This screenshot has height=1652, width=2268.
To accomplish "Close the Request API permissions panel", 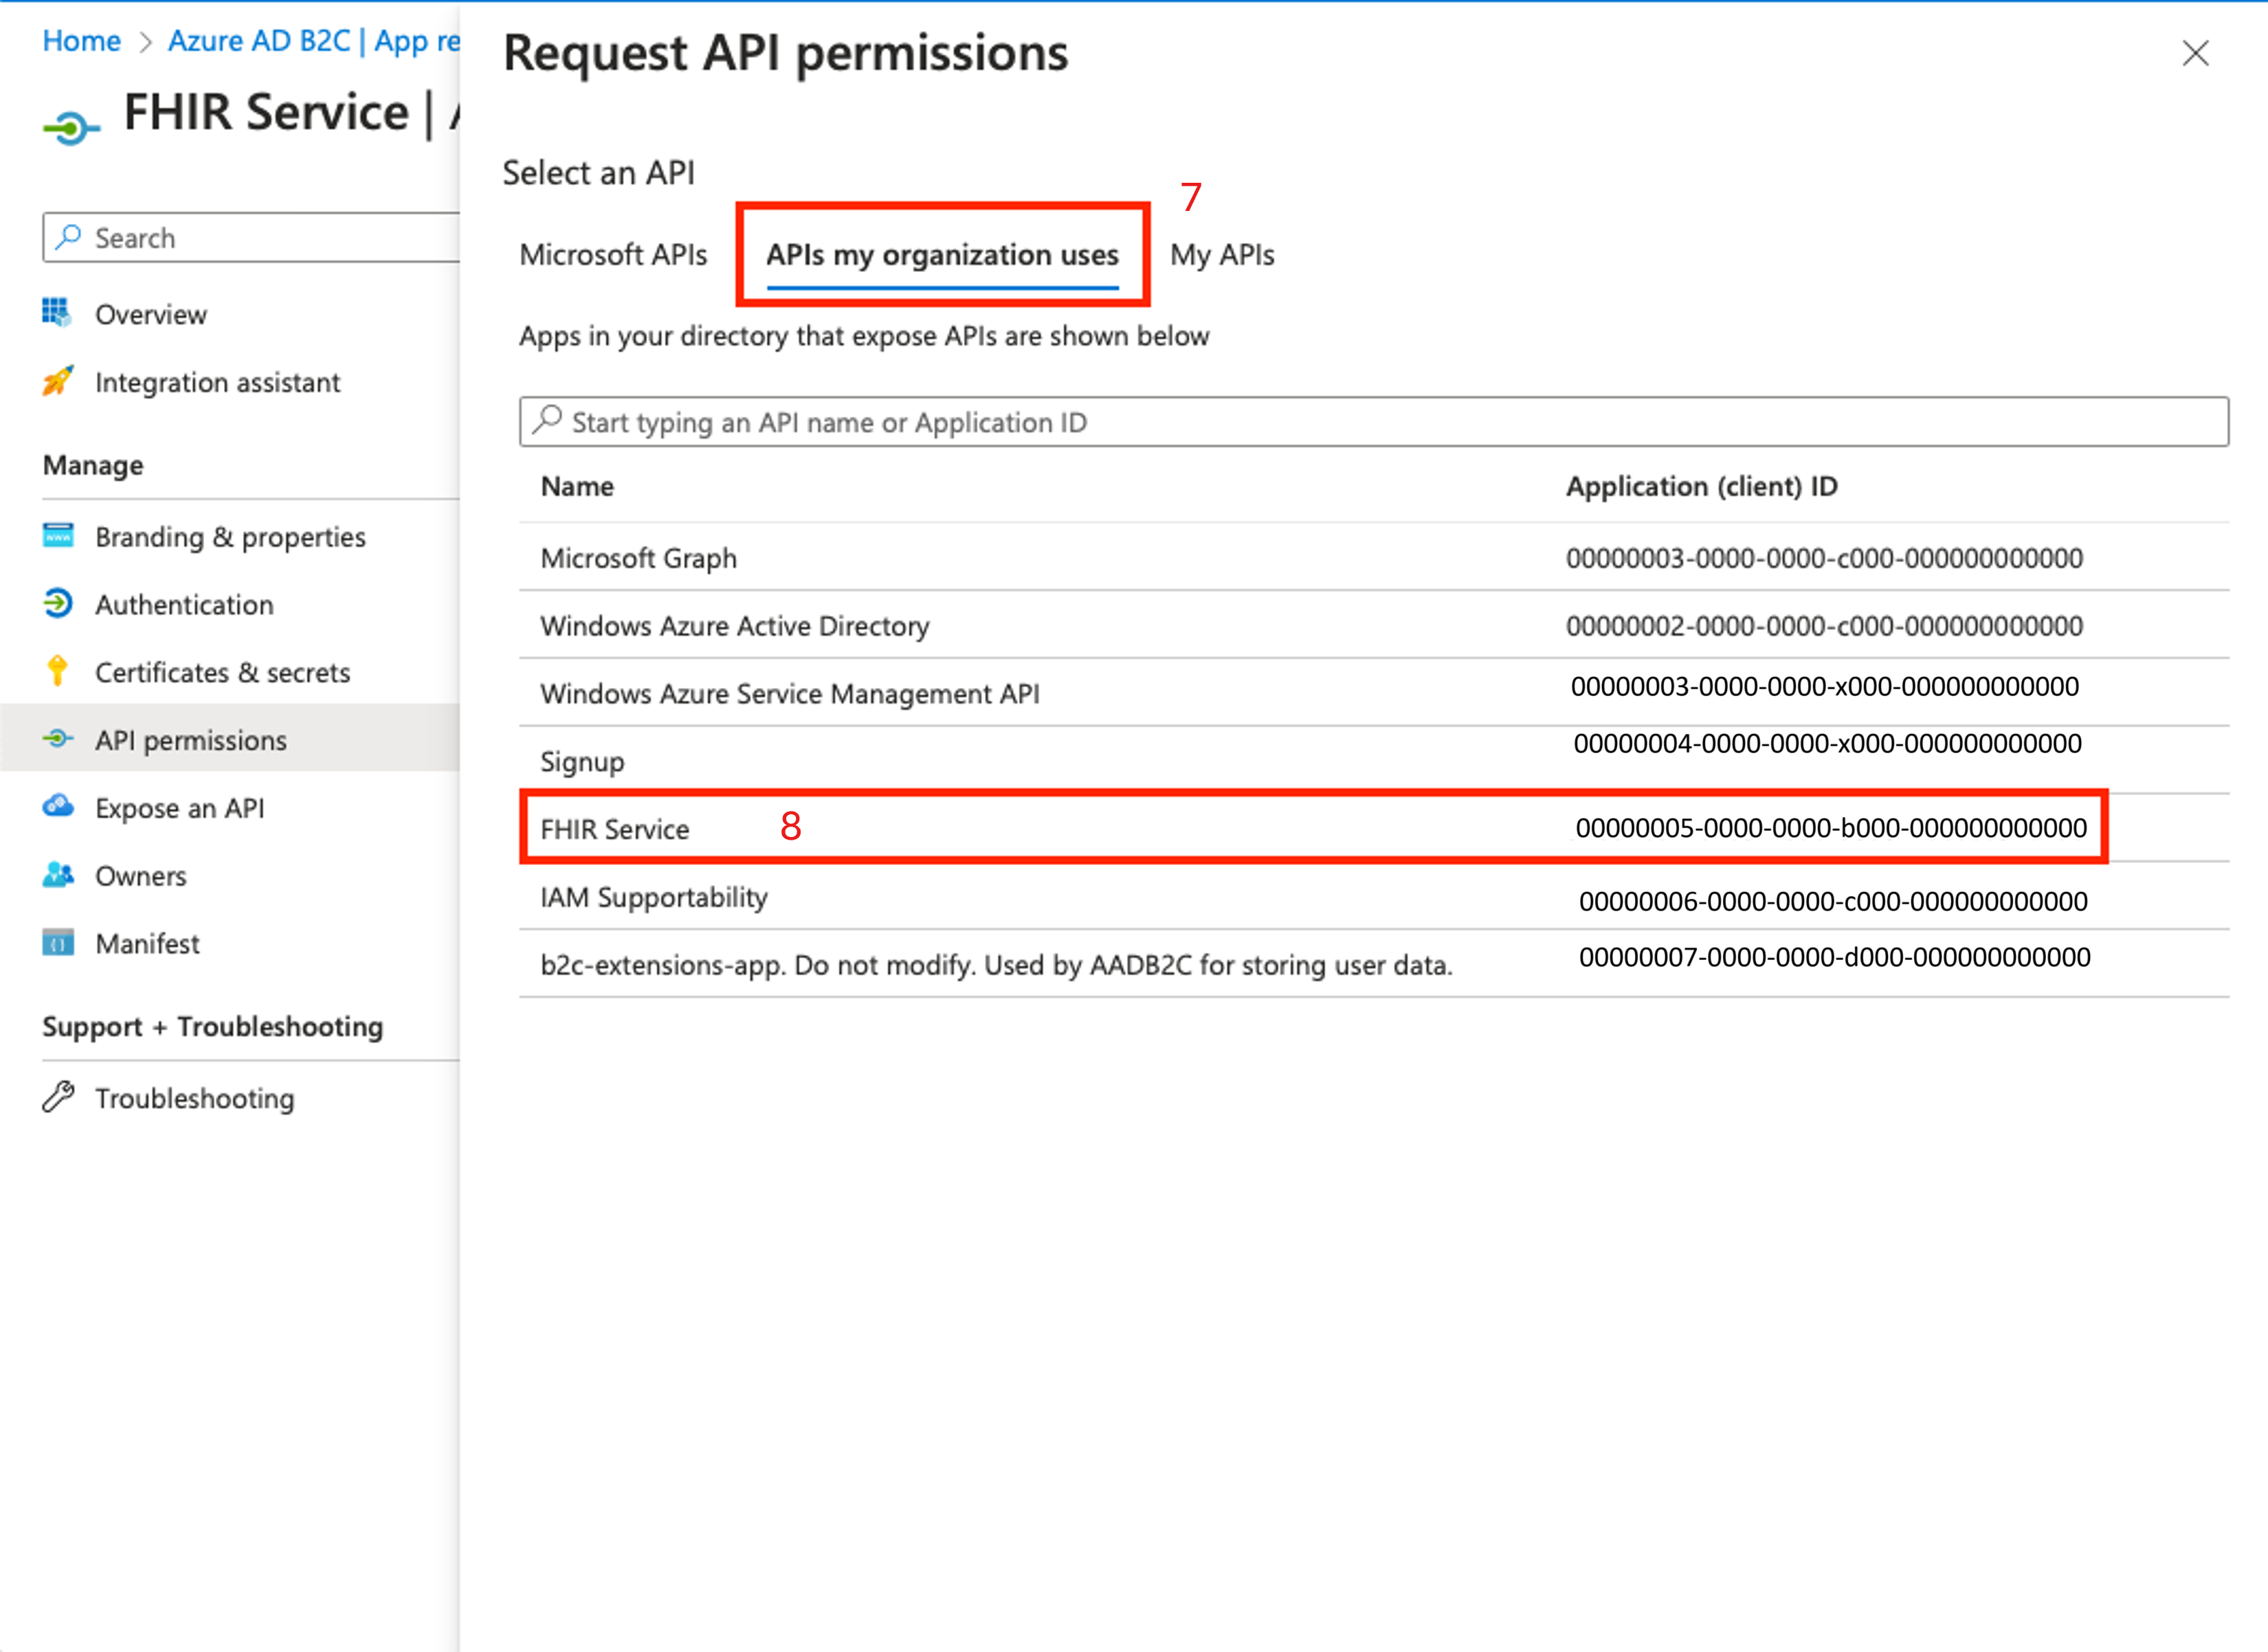I will [2195, 53].
